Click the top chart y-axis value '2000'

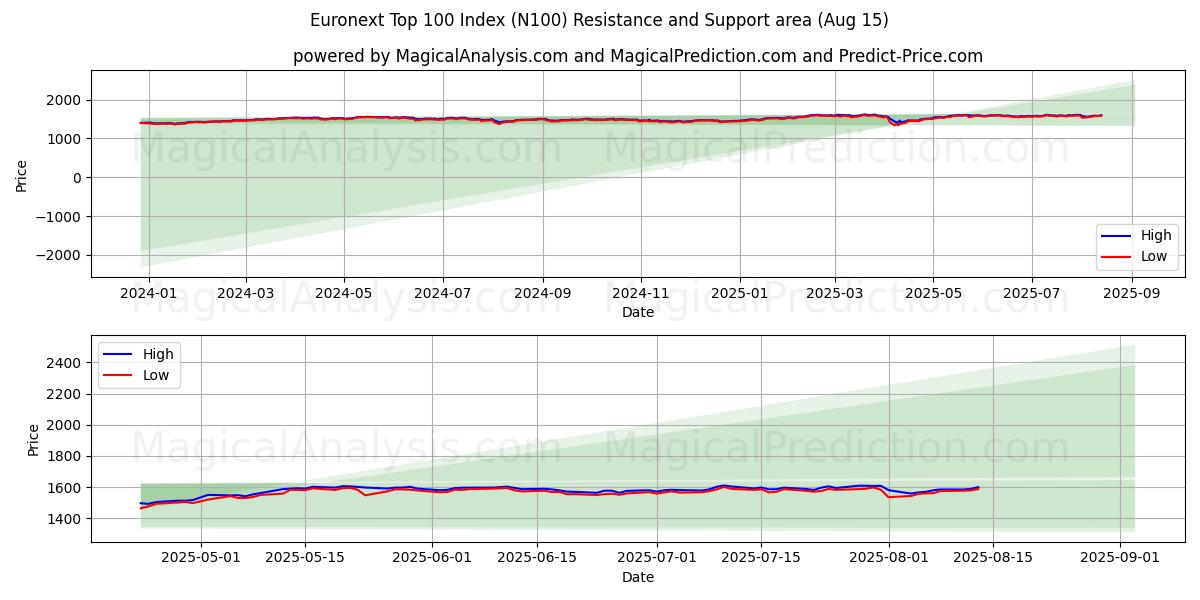66,100
